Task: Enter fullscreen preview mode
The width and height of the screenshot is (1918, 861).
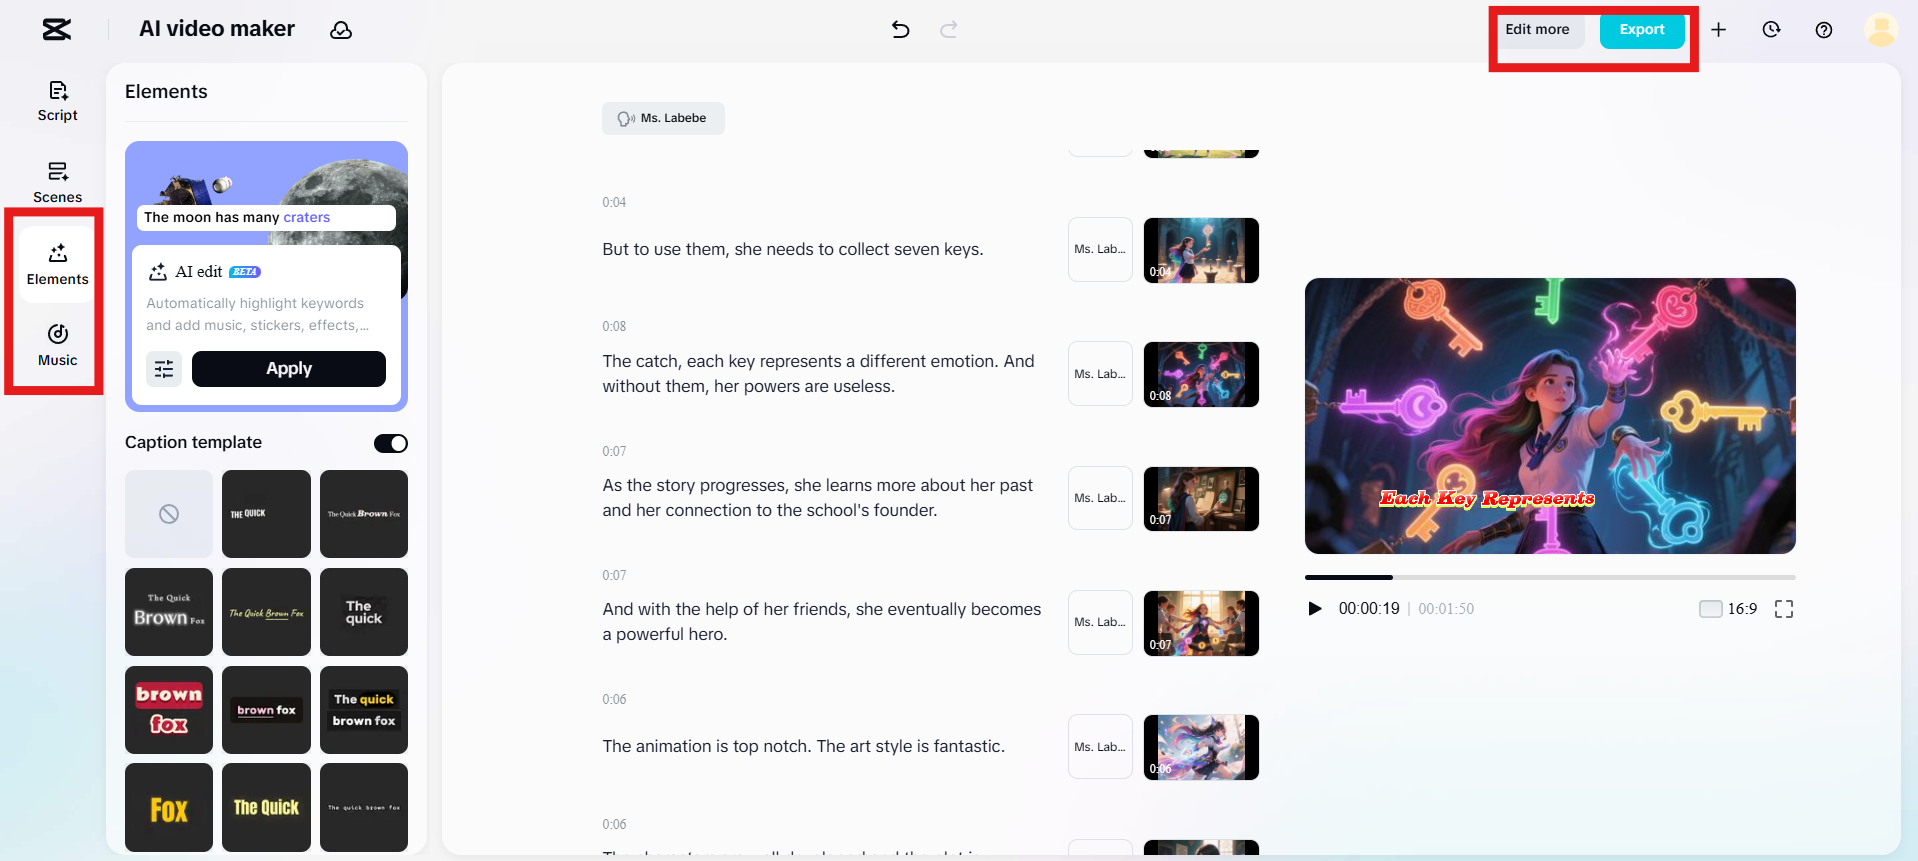Action: [x=1784, y=609]
